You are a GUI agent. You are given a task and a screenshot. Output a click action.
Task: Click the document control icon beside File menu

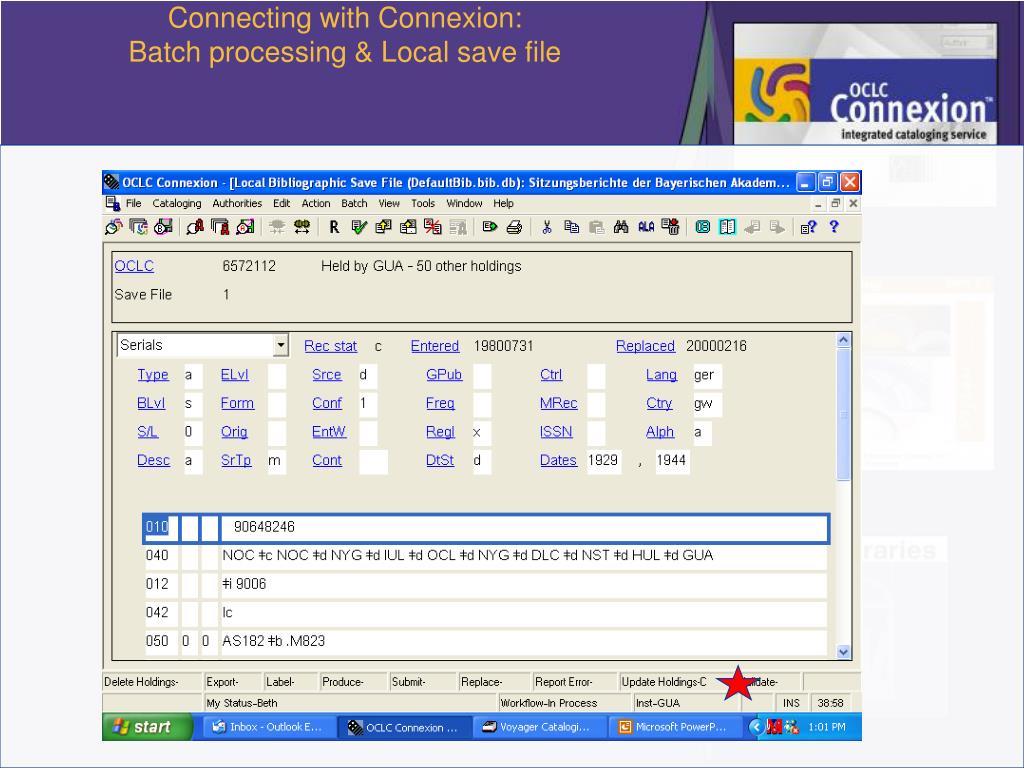(112, 203)
